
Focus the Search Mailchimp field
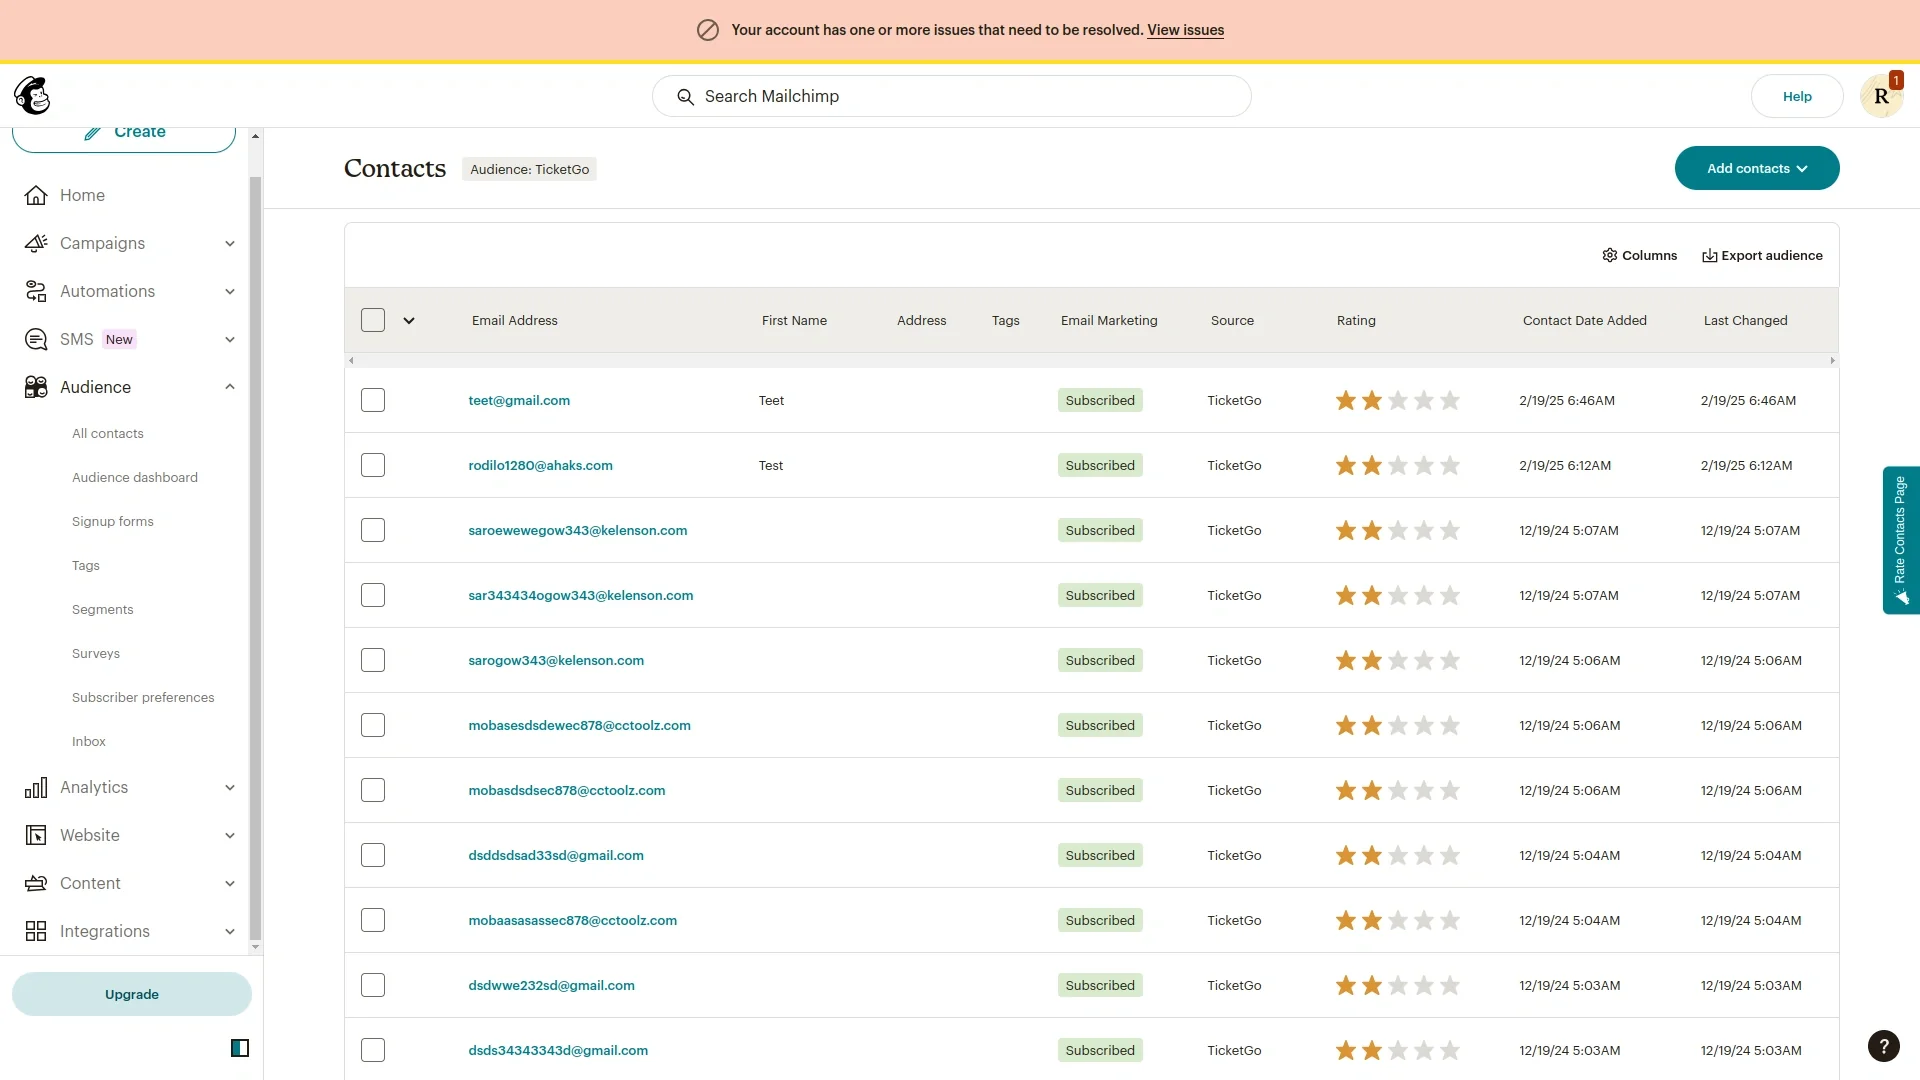[x=950, y=96]
